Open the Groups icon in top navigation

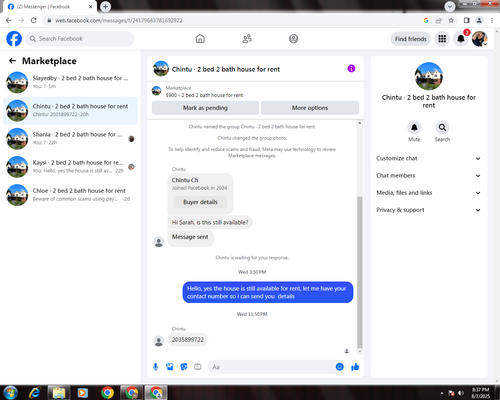[x=293, y=39]
